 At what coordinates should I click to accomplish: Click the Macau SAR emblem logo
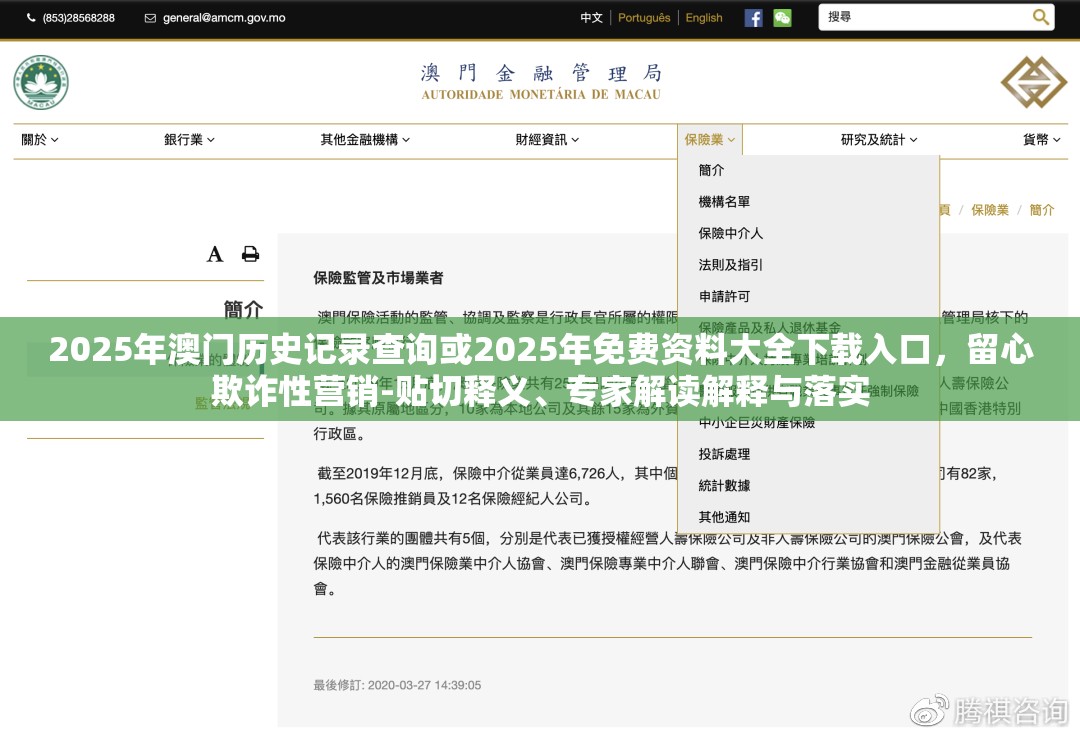click(x=41, y=82)
